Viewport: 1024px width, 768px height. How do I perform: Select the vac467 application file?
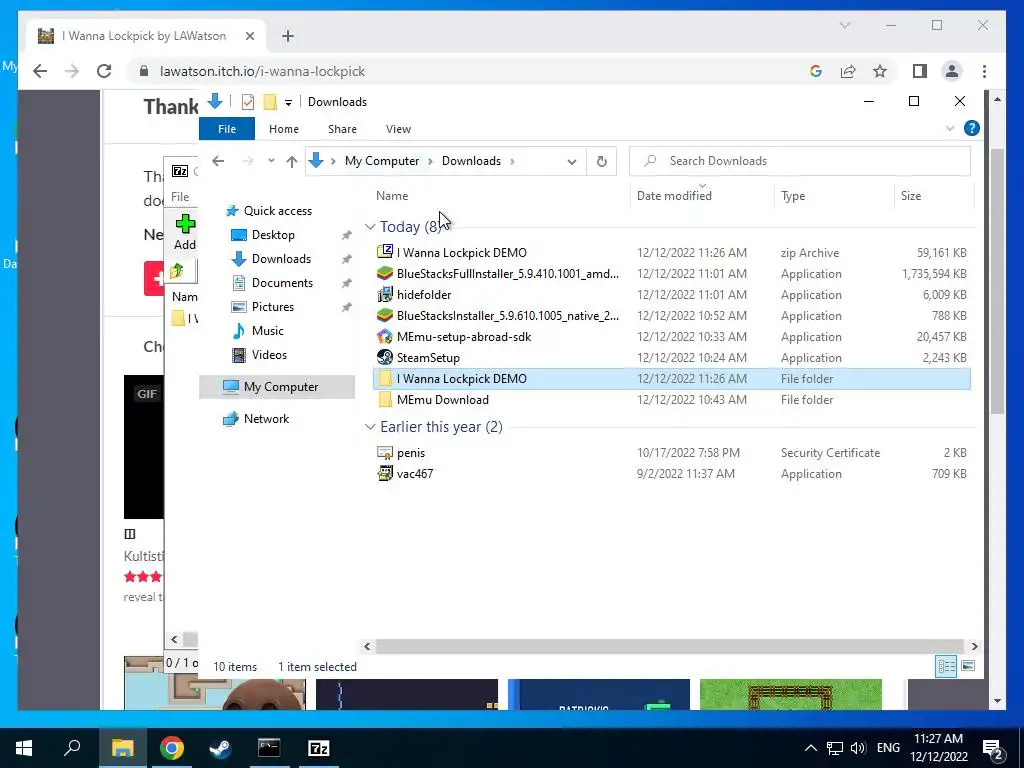pyautogui.click(x=671, y=474)
